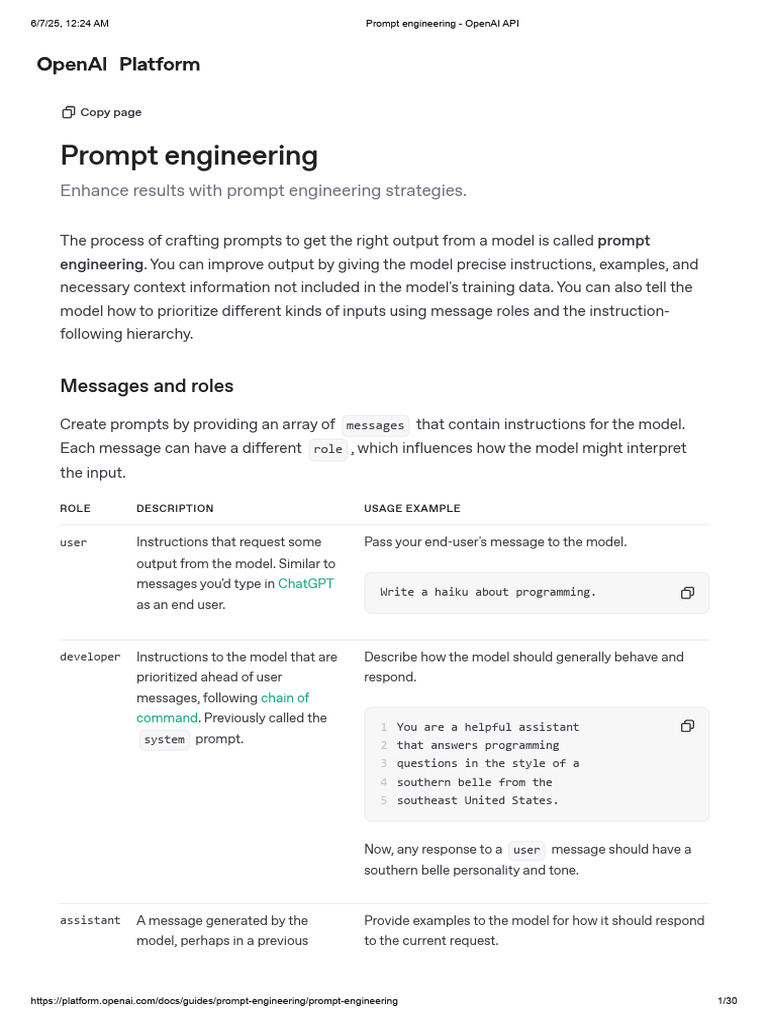Click the Copy page icon
The image size is (768, 1024).
click(x=68, y=113)
